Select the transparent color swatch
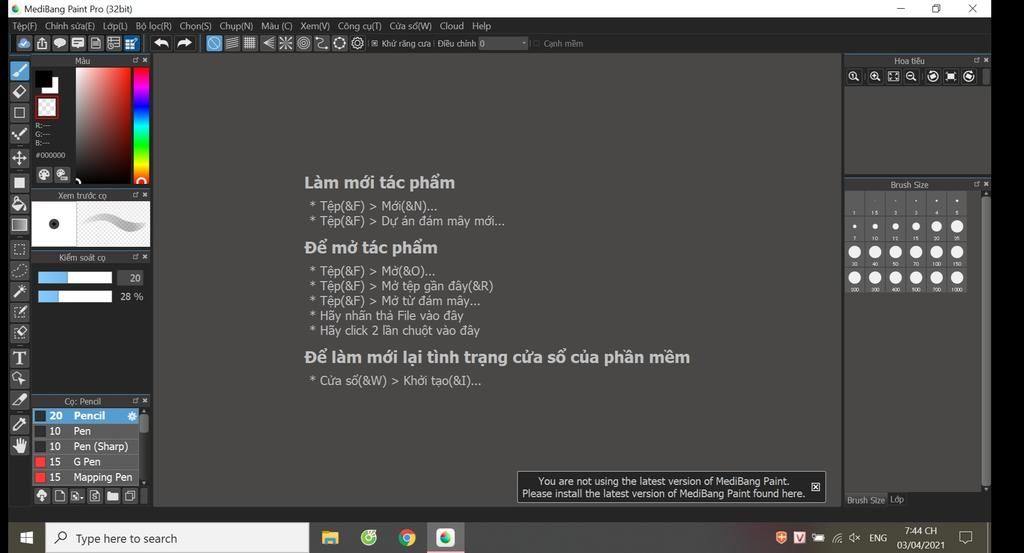This screenshot has height=553, width=1024. pyautogui.click(x=47, y=108)
